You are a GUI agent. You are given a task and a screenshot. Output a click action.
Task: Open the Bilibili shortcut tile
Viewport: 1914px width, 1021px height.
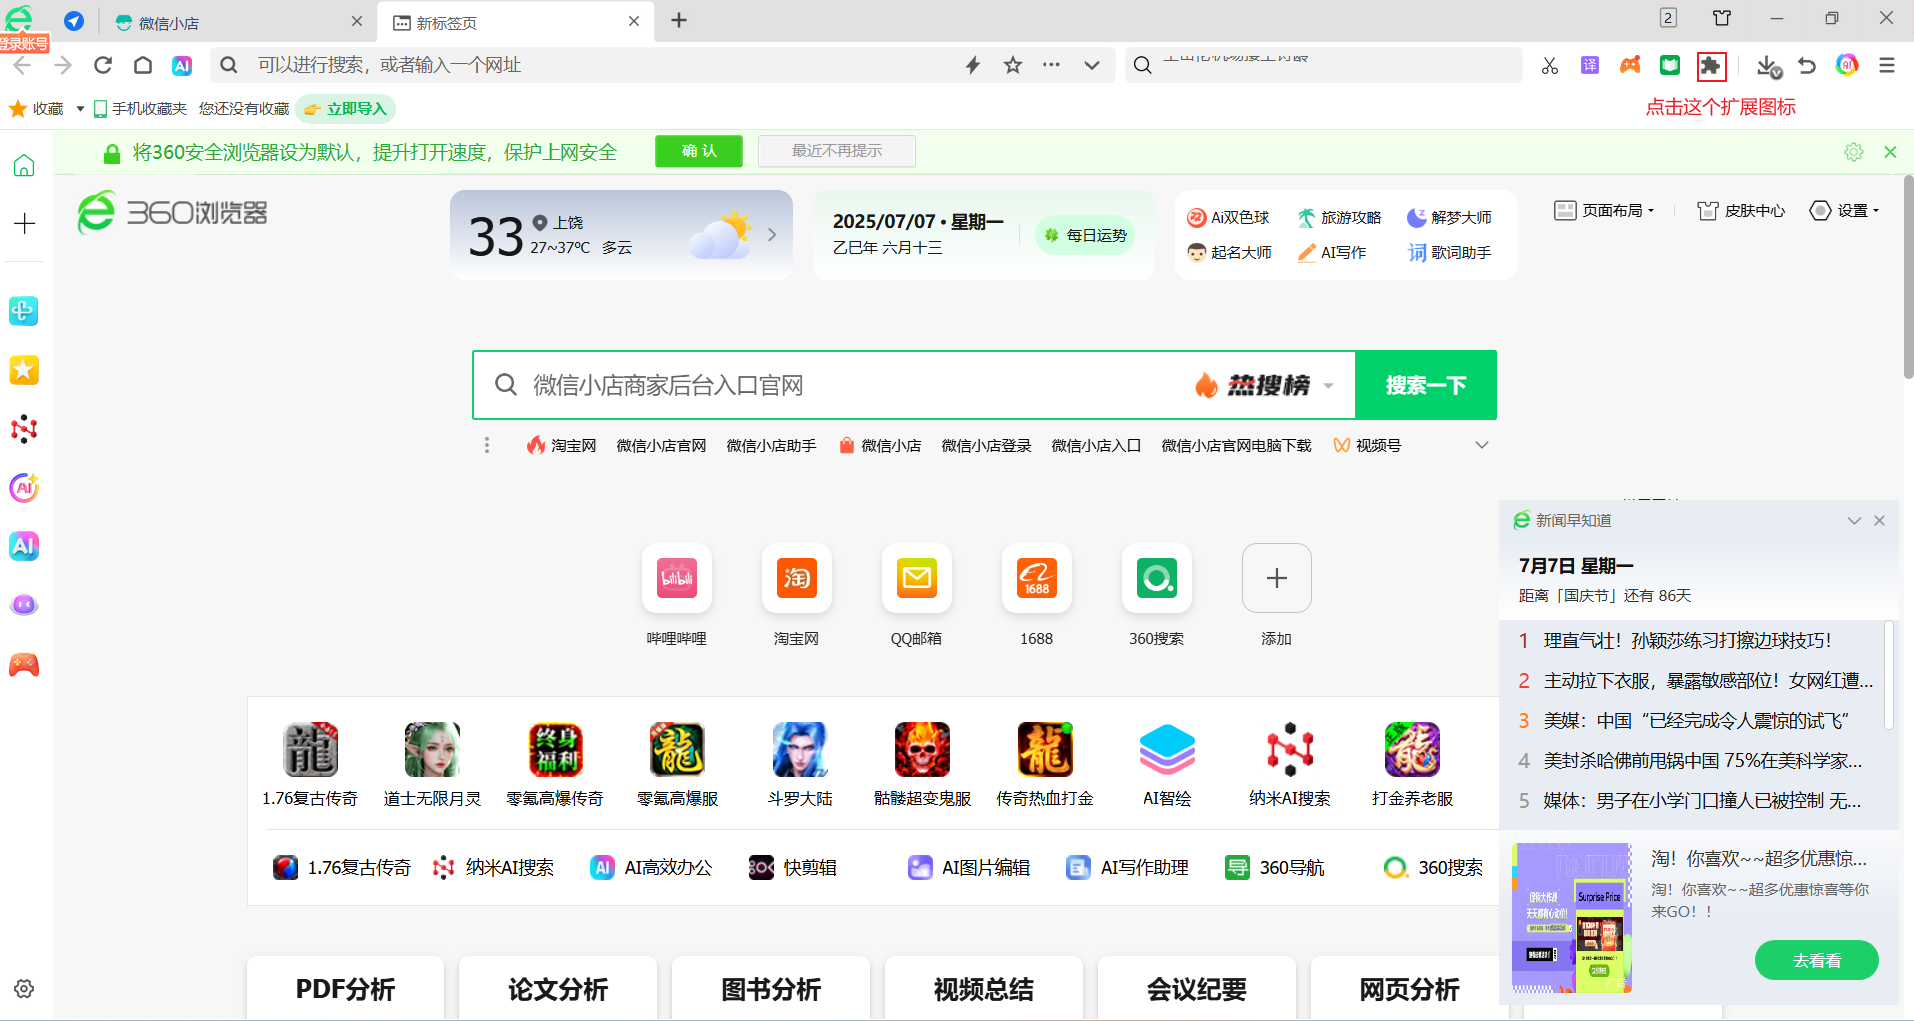(677, 578)
